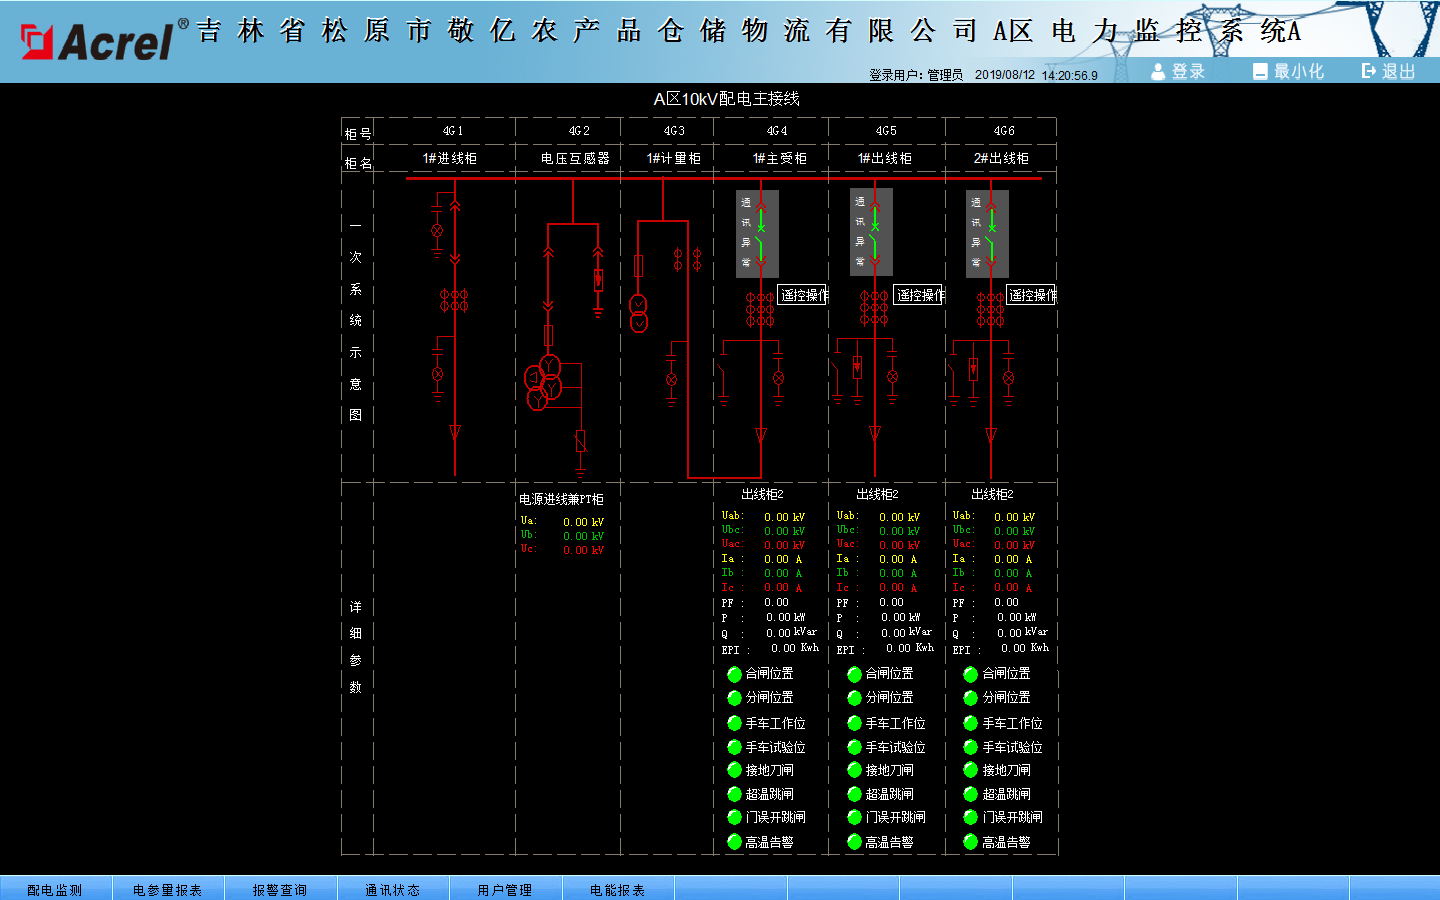Click 合闸位置 indicator light under 4G4
Viewport: 1440px width, 900px height.
[734, 674]
